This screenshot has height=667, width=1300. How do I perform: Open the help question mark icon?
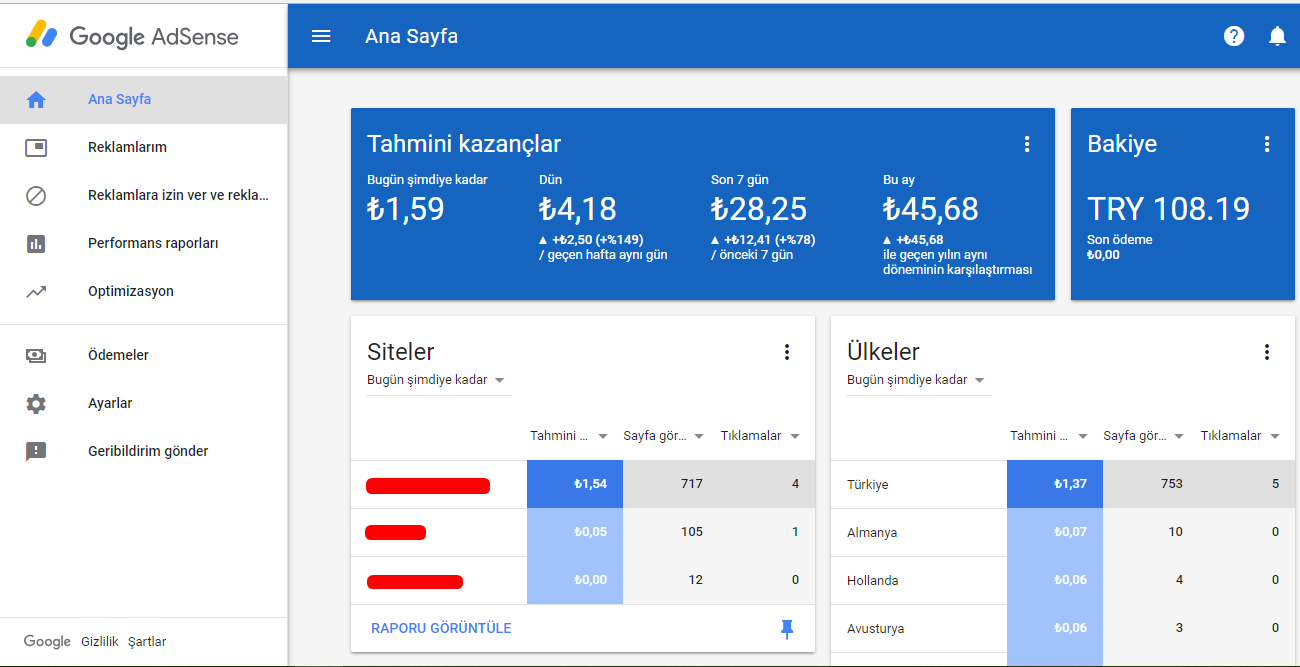[1234, 36]
